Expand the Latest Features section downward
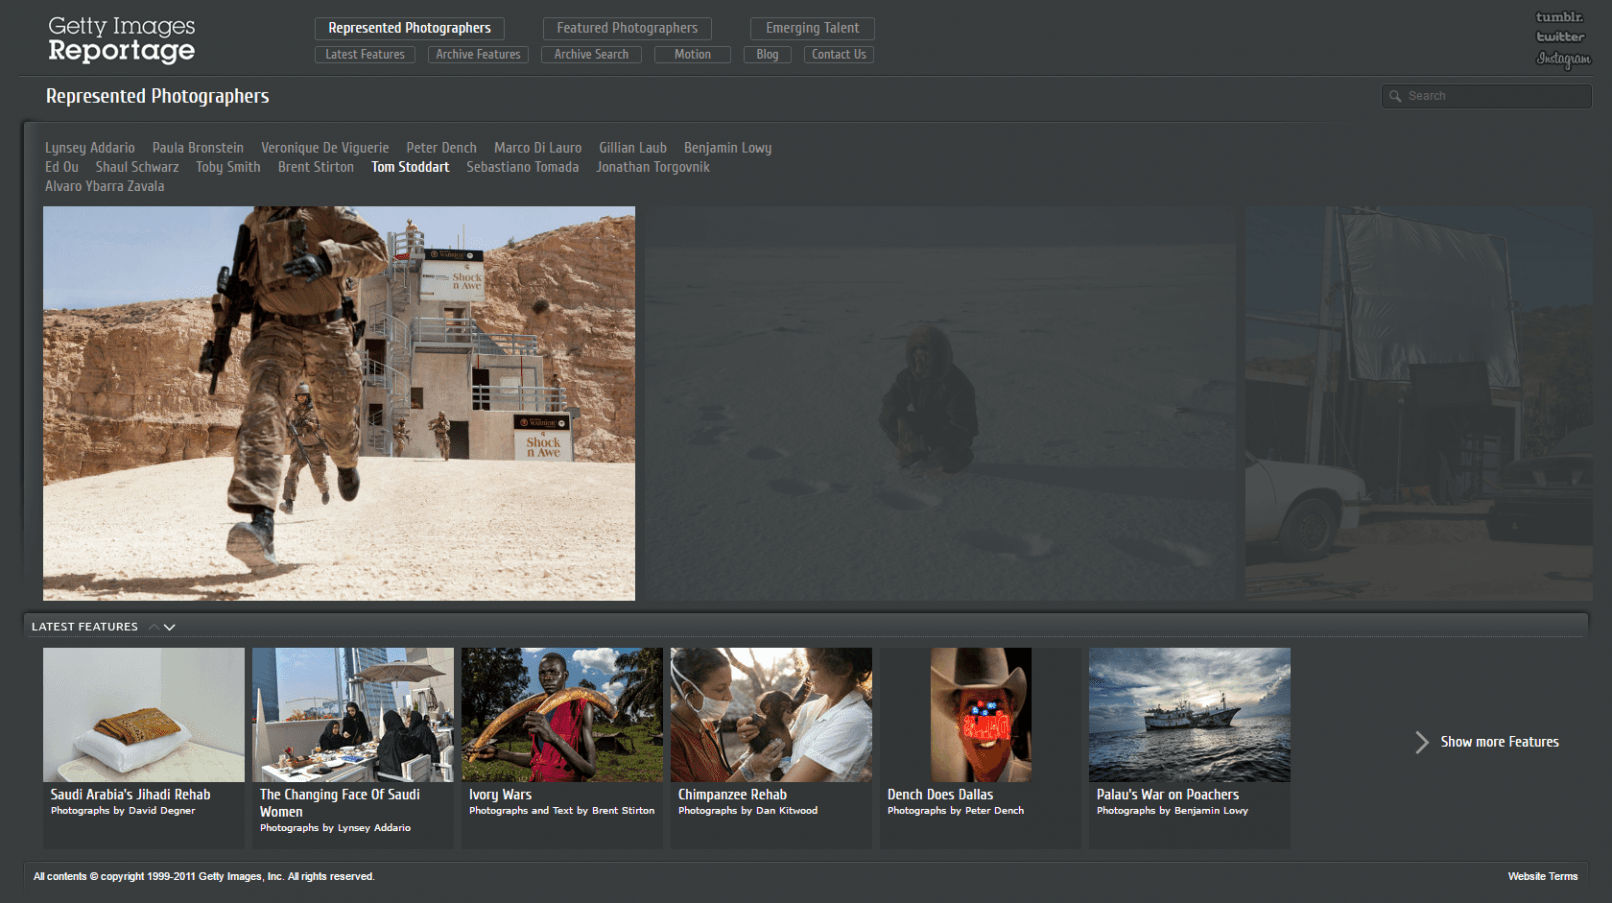This screenshot has height=903, width=1612. [x=168, y=627]
